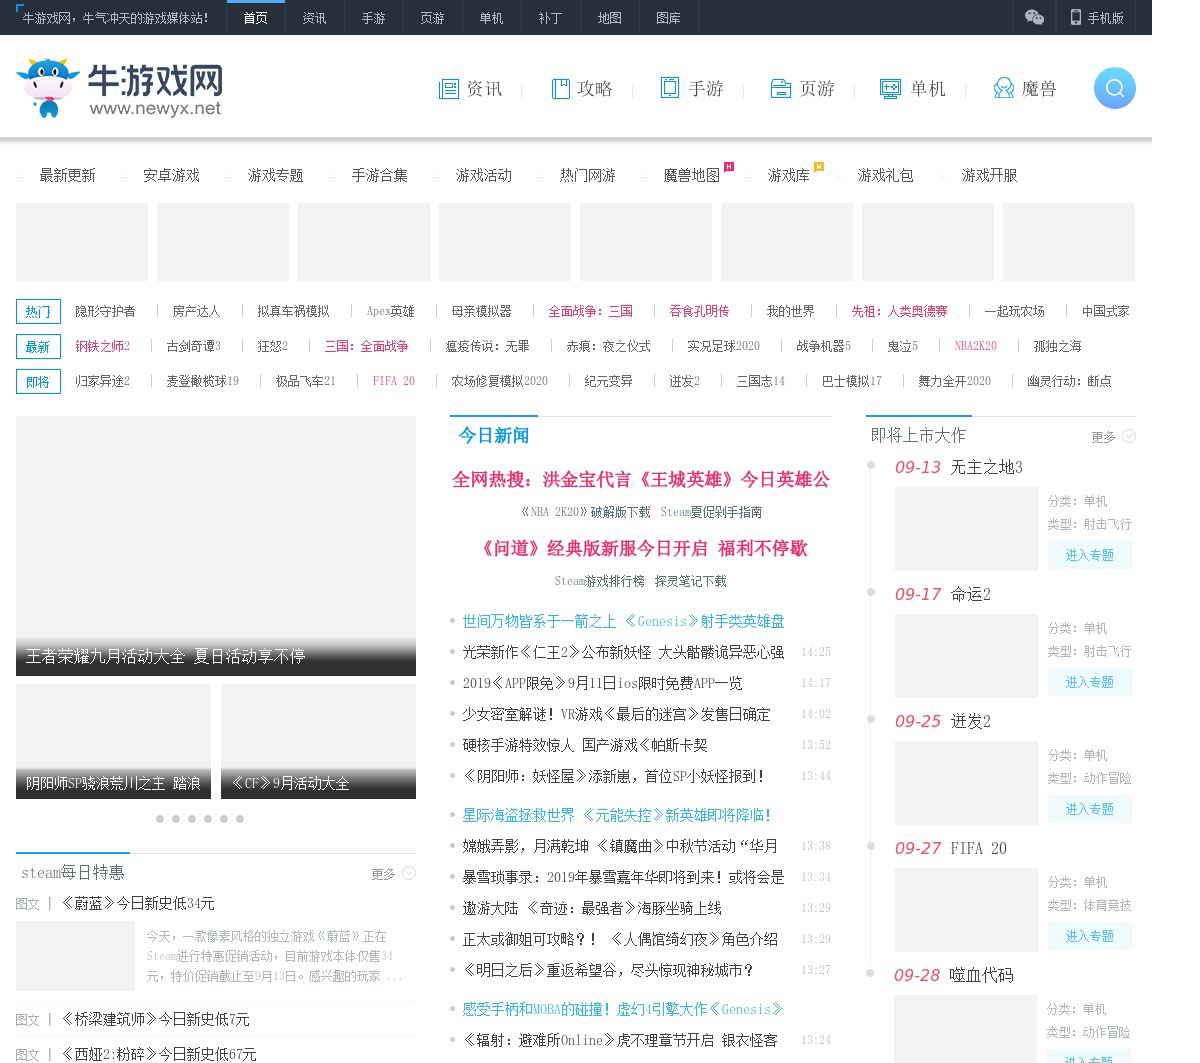The height and width of the screenshot is (1063, 1200).
Task: Open the WeChat icon in top bar
Action: click(1034, 17)
